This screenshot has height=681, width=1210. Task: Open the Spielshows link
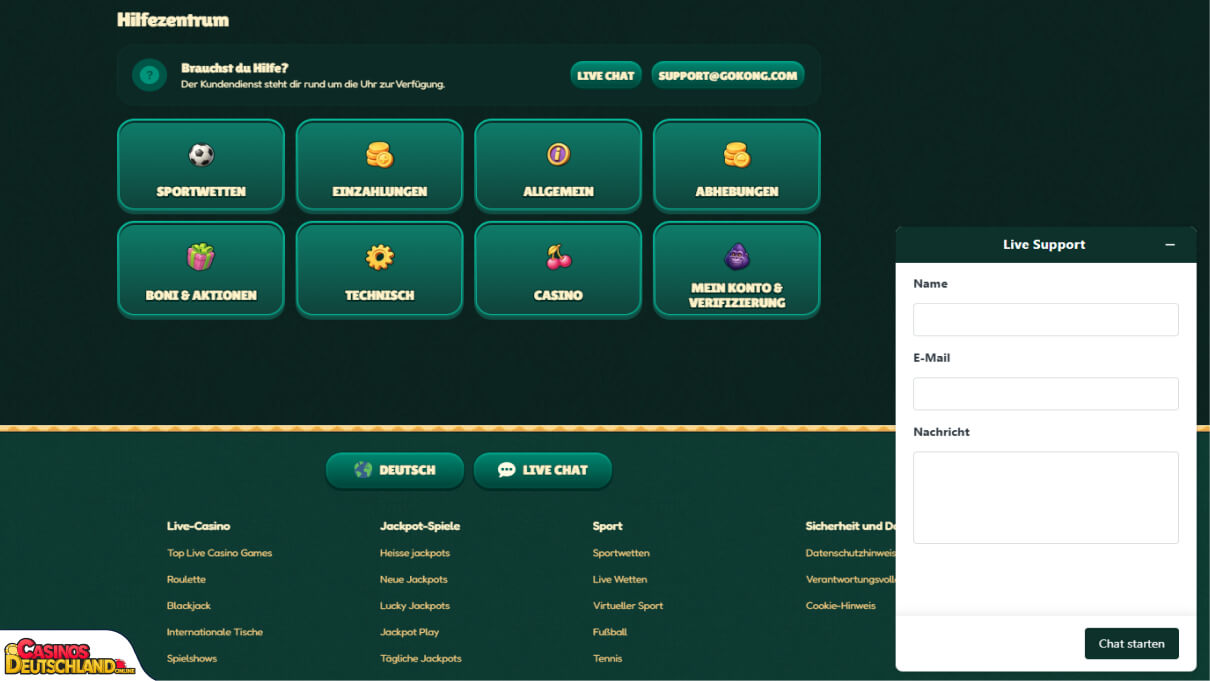click(192, 659)
